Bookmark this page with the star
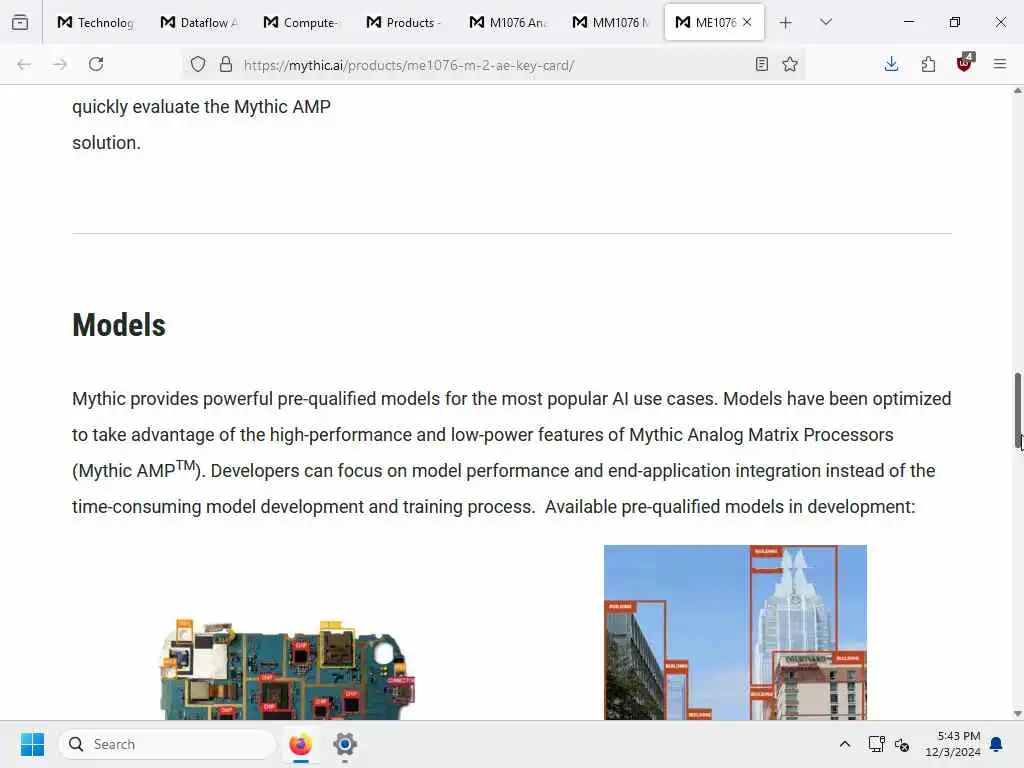Screen dimensions: 1024x768 pos(790,64)
